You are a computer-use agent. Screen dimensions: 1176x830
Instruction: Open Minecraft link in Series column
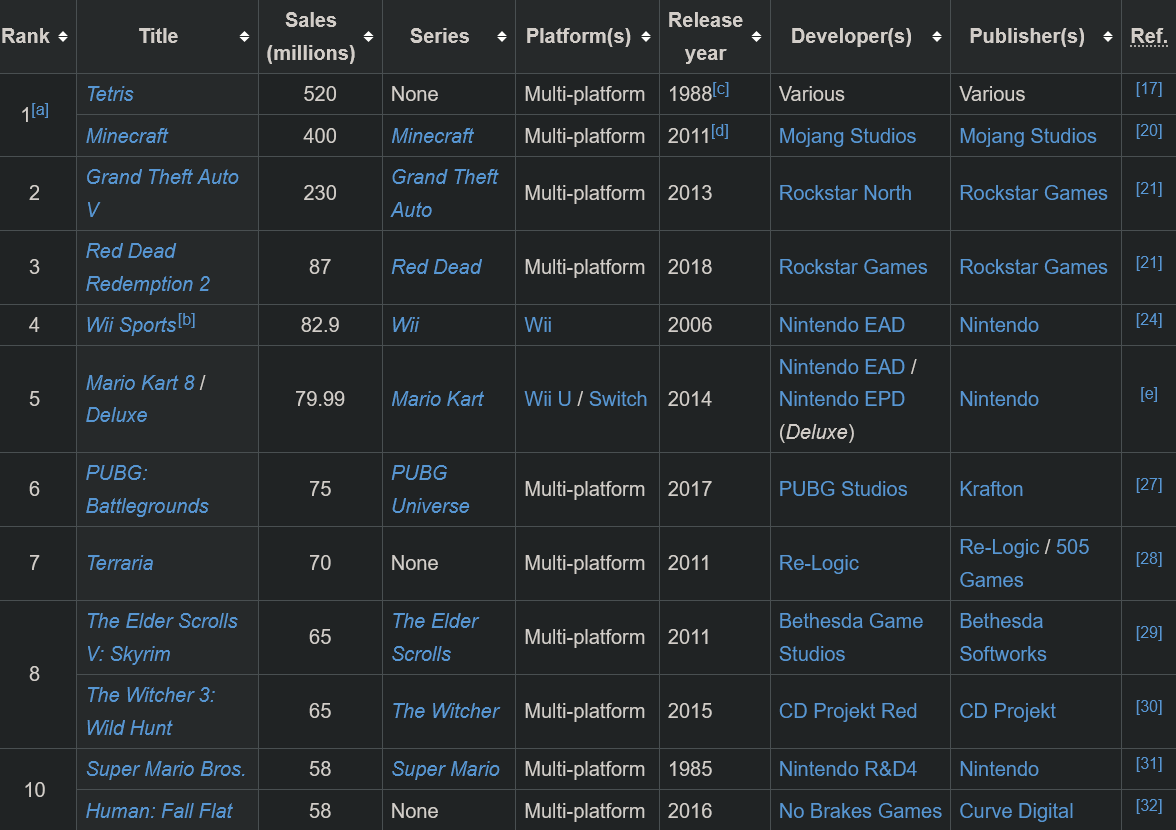point(432,136)
